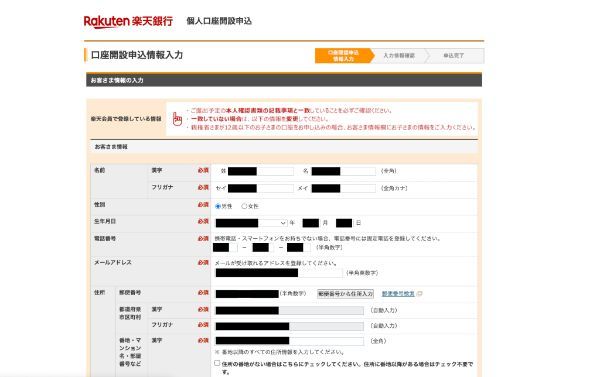Image resolution: width=600 pixels, height=377 pixels.
Task: Click the 郵便番号から住所入力 button
Action: (346, 294)
